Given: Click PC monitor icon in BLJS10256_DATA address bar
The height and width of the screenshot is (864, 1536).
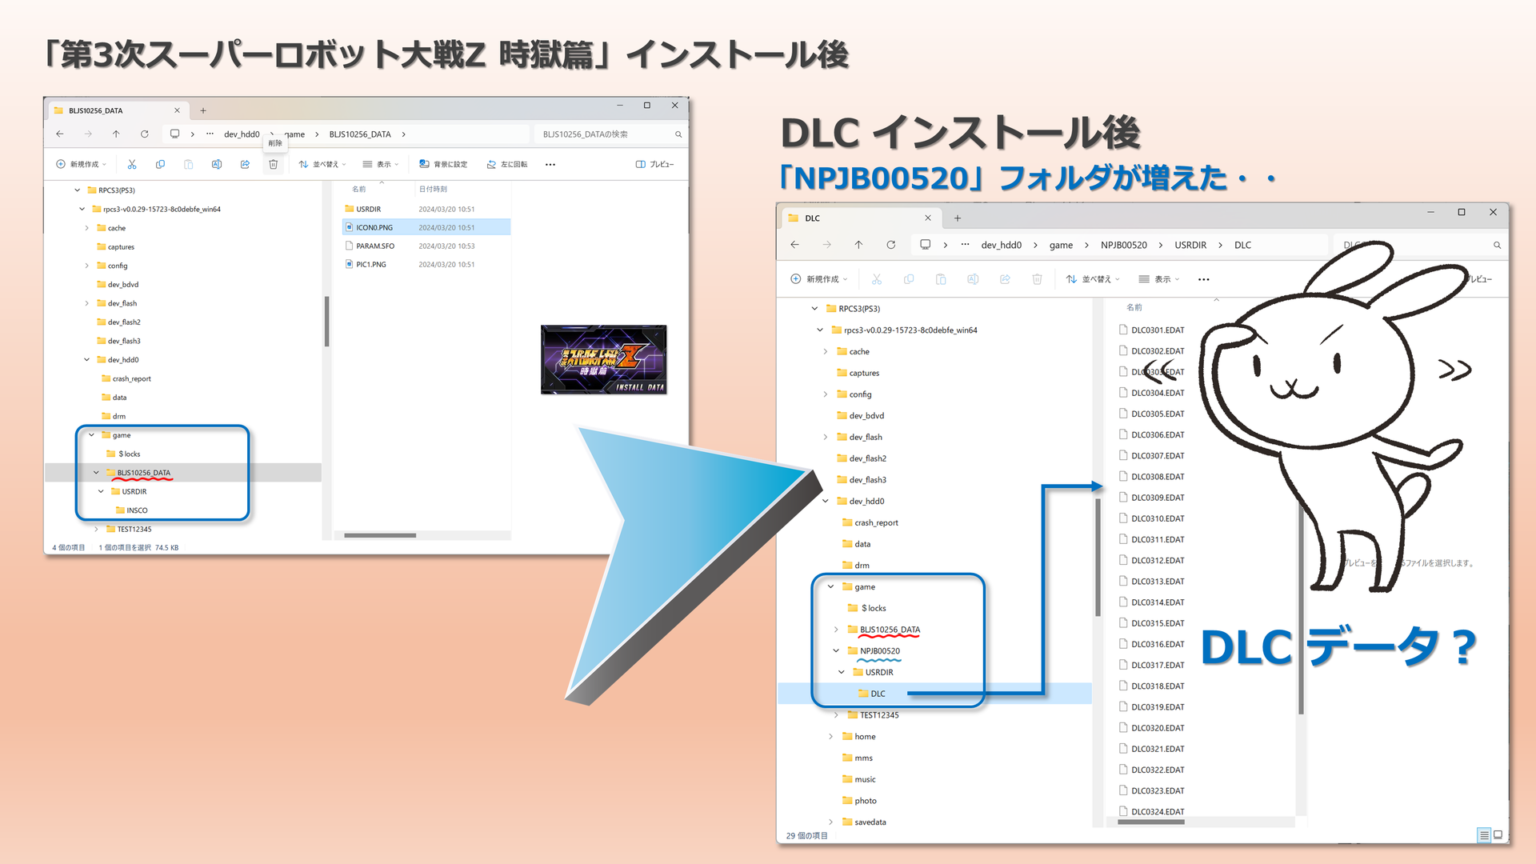Looking at the screenshot, I should click(175, 134).
